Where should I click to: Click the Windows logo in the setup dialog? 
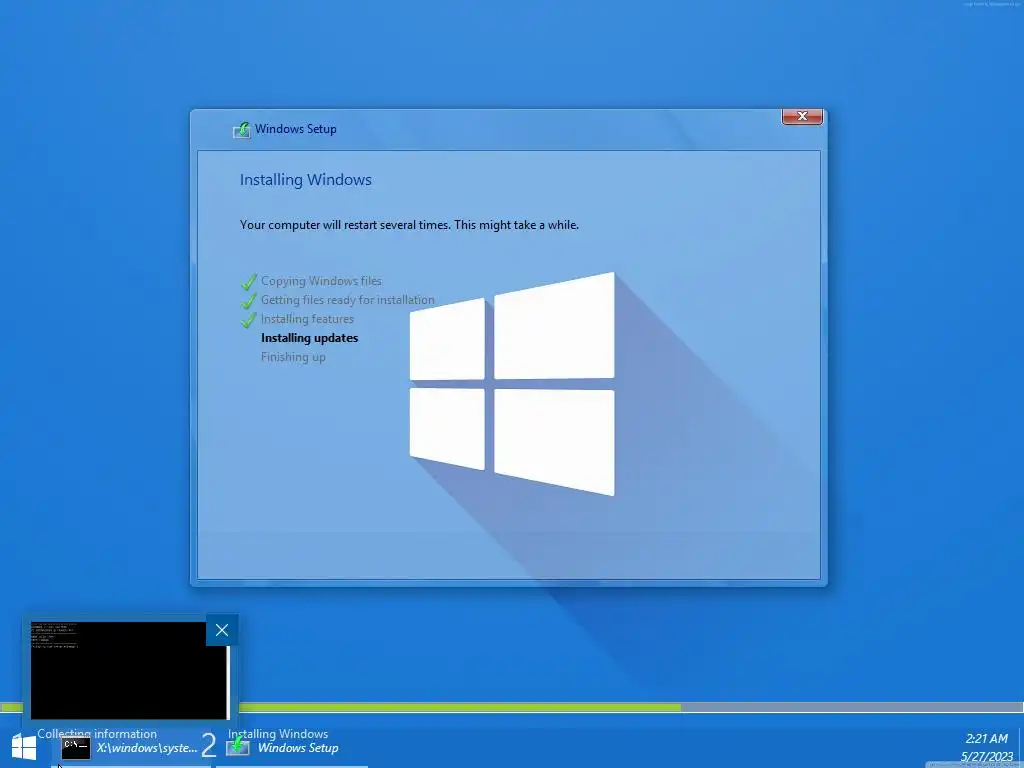pyautogui.click(x=512, y=384)
